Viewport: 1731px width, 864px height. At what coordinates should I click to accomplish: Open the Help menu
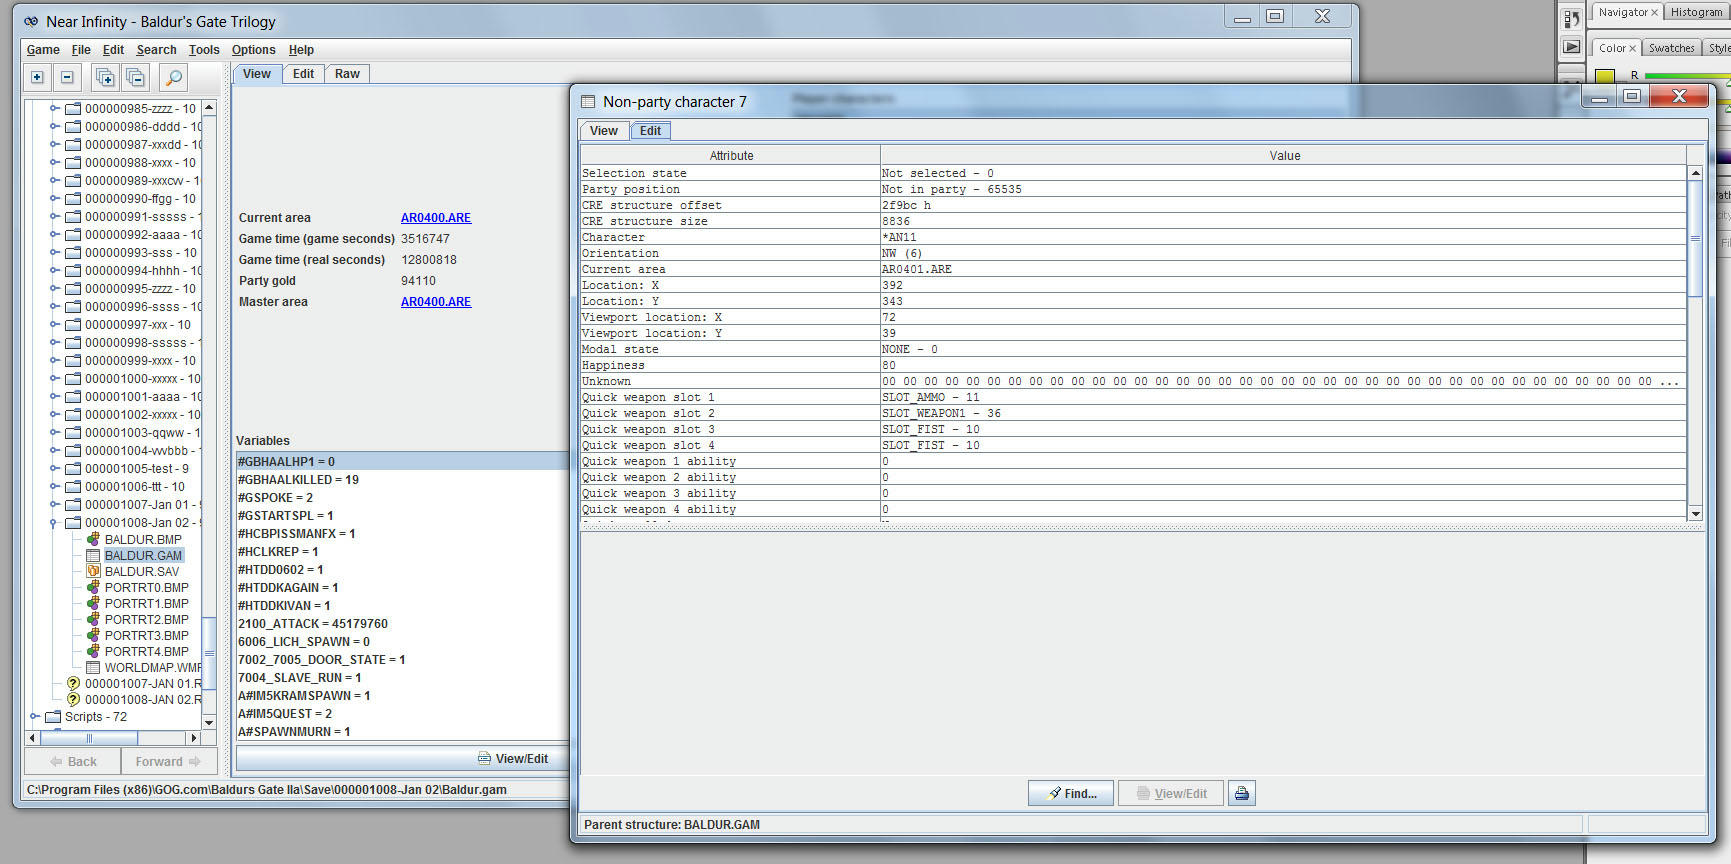(301, 50)
